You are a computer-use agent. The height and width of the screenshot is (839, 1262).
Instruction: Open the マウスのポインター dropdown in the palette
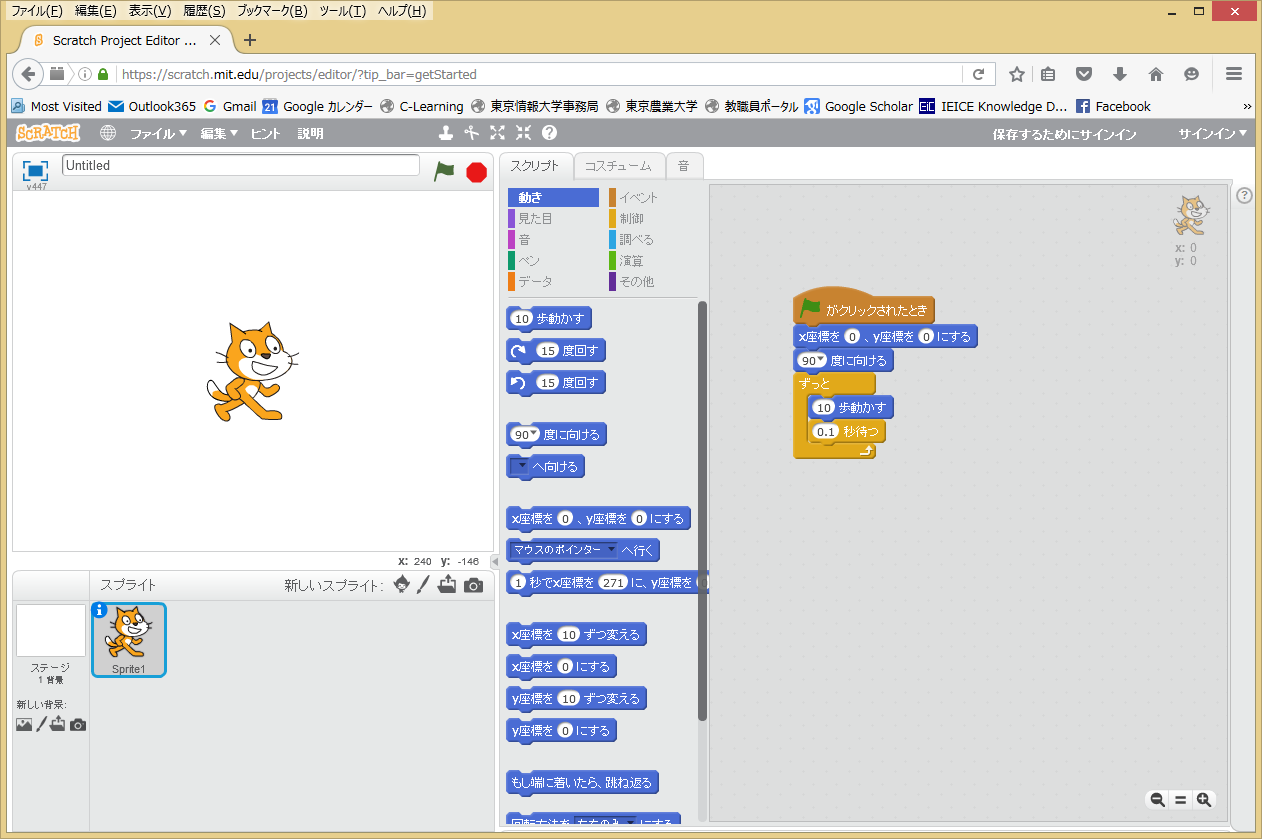563,550
